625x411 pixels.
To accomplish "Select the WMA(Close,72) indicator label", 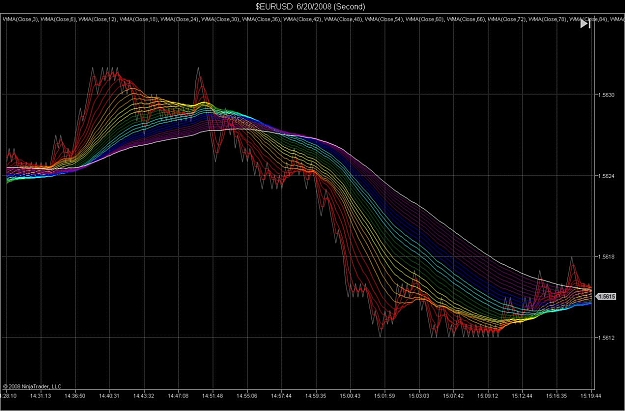I will (x=507, y=19).
